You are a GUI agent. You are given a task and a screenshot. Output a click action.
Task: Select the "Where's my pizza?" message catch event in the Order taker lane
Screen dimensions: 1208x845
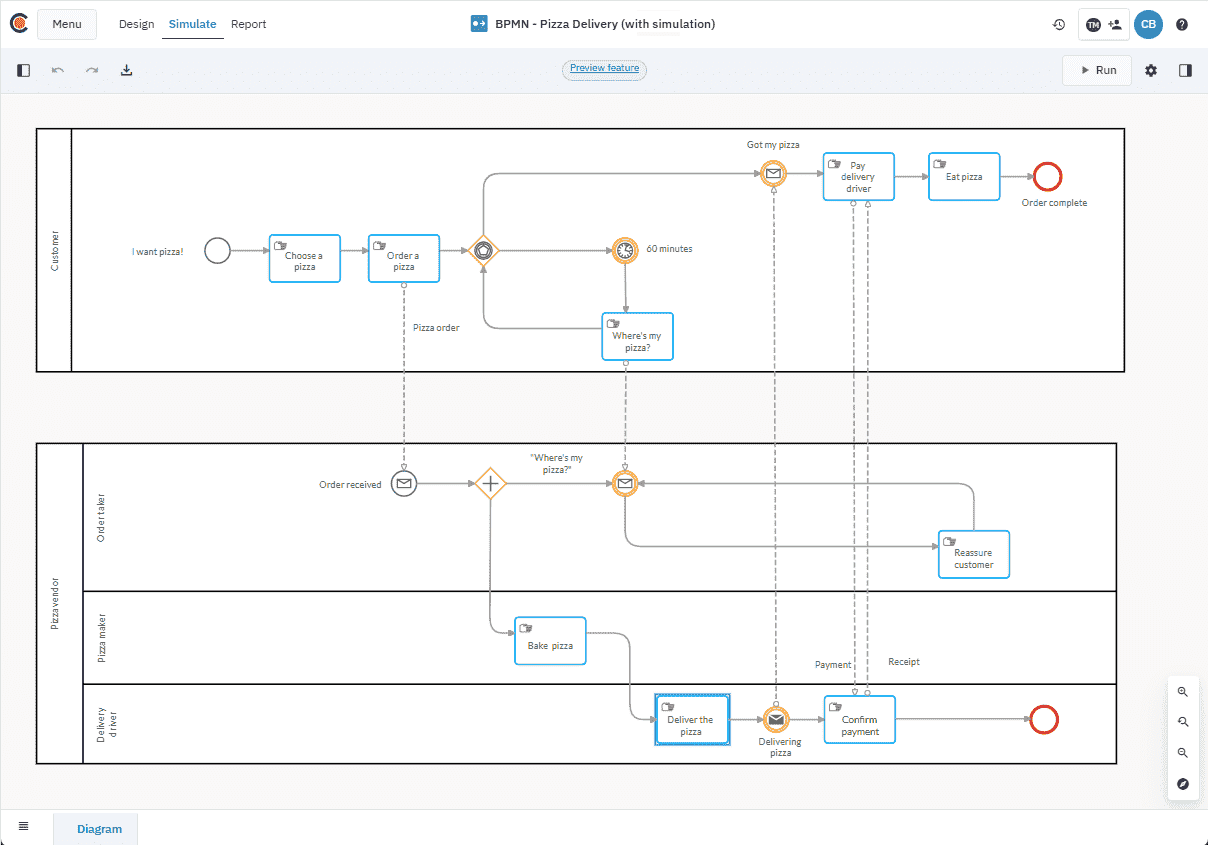[x=625, y=484]
